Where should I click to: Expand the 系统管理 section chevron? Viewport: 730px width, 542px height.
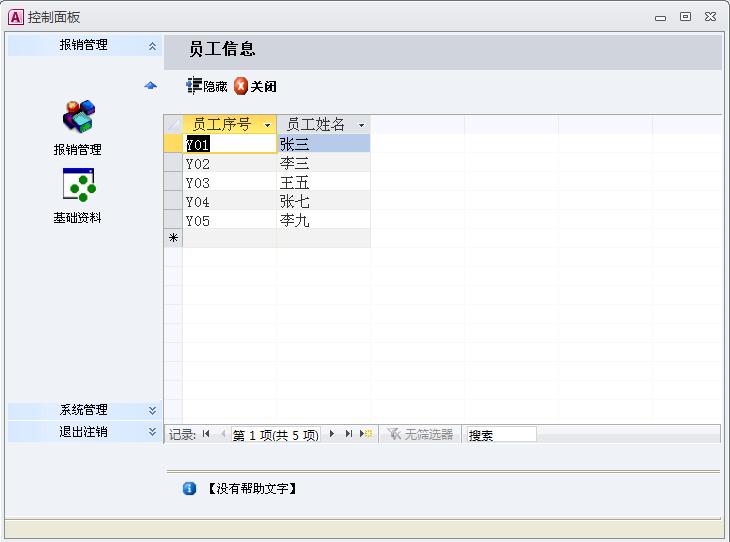point(152,410)
